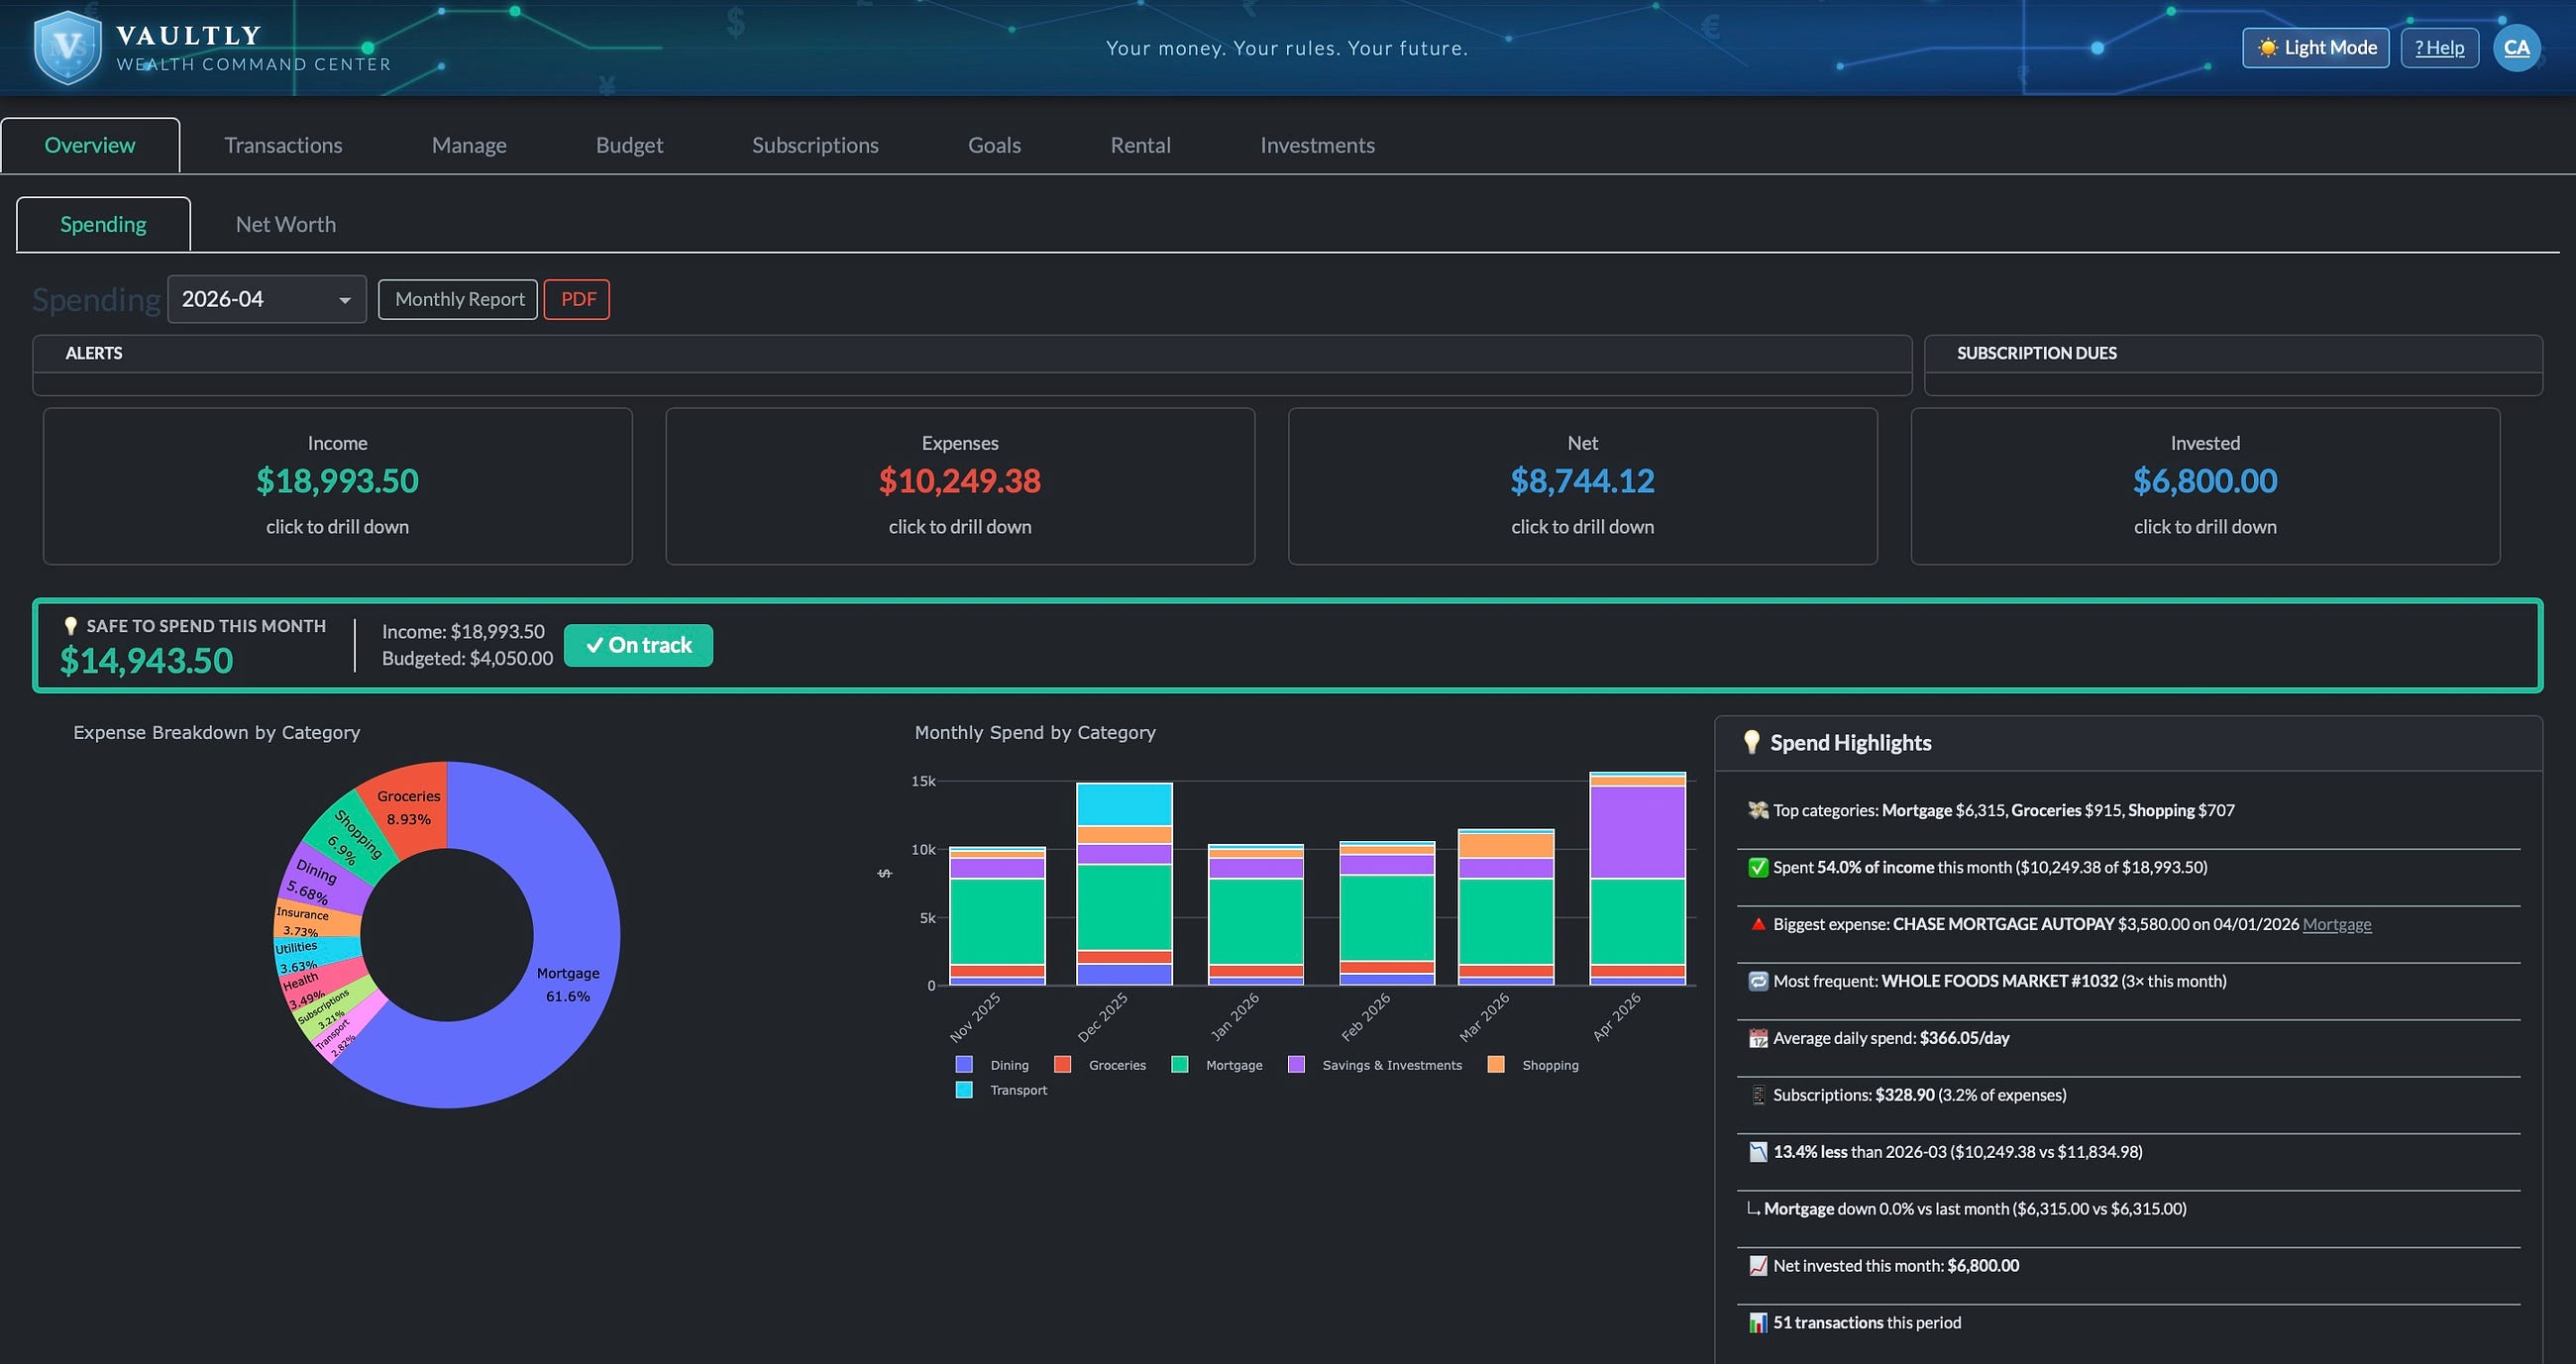Click 'Average daily spend: $366.05/day' text
2576x1364 pixels.
tap(1890, 1038)
